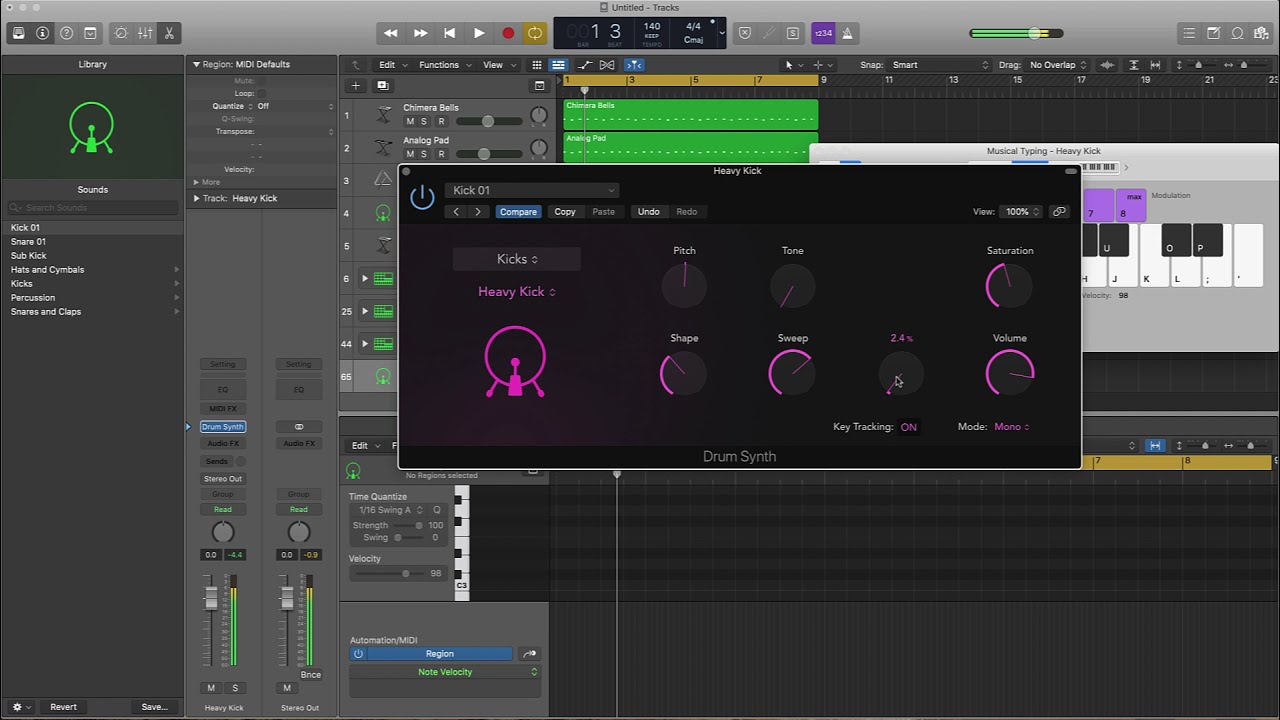Screen dimensions: 1280x720
Task: Go to beginning of project
Action: click(x=450, y=33)
